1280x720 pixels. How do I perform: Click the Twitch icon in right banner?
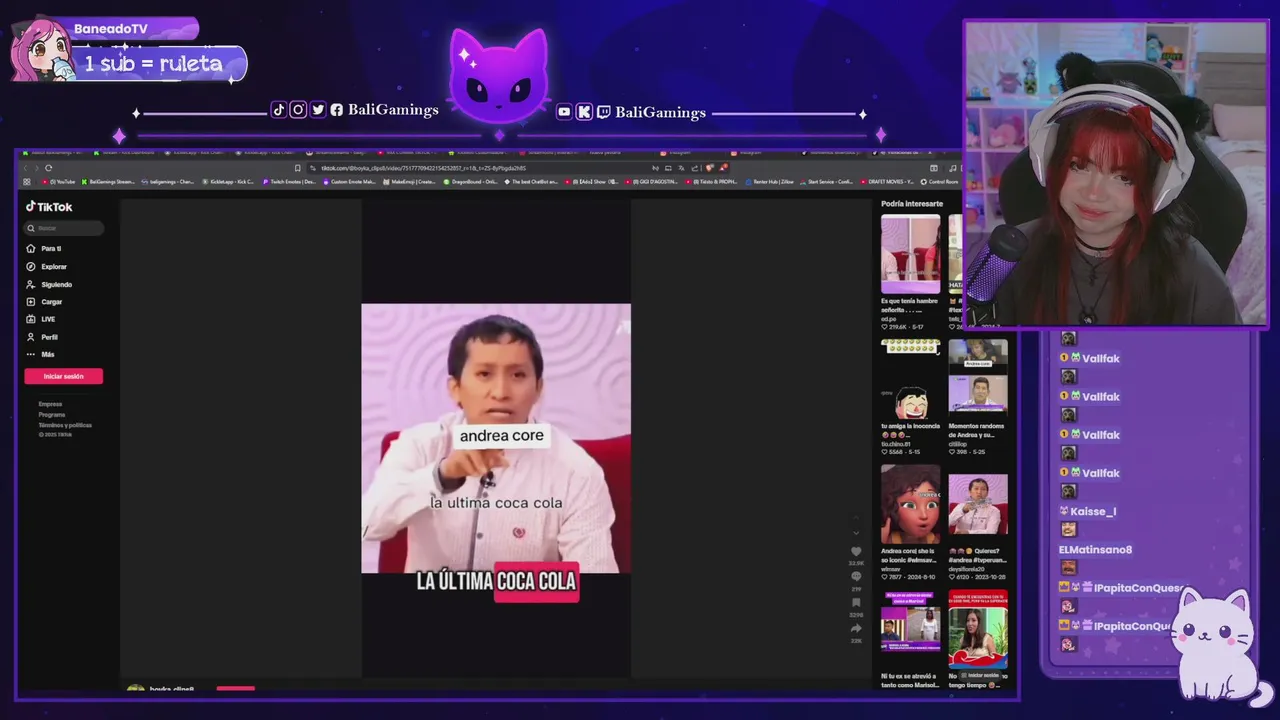pyautogui.click(x=603, y=112)
